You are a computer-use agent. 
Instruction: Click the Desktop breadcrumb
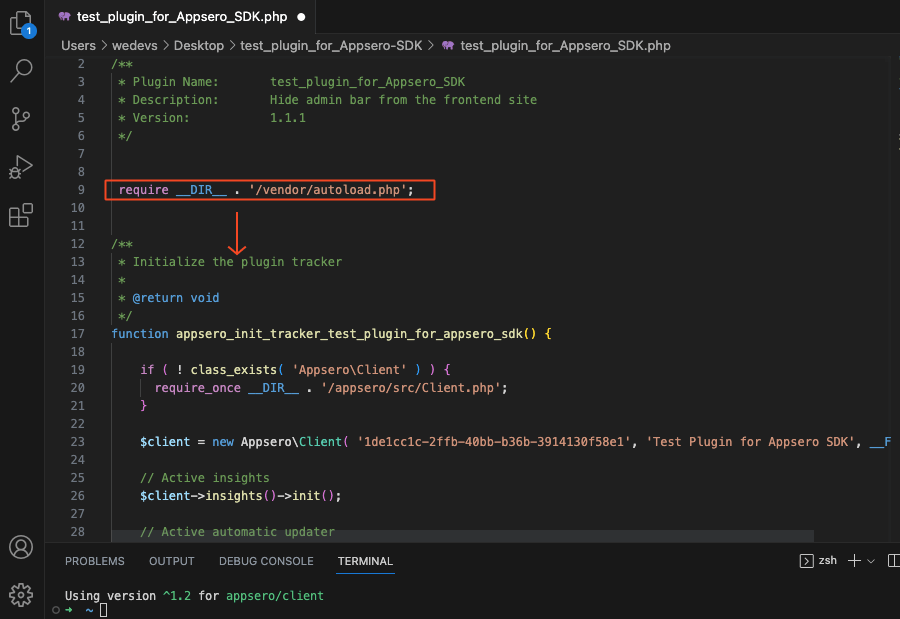click(199, 45)
